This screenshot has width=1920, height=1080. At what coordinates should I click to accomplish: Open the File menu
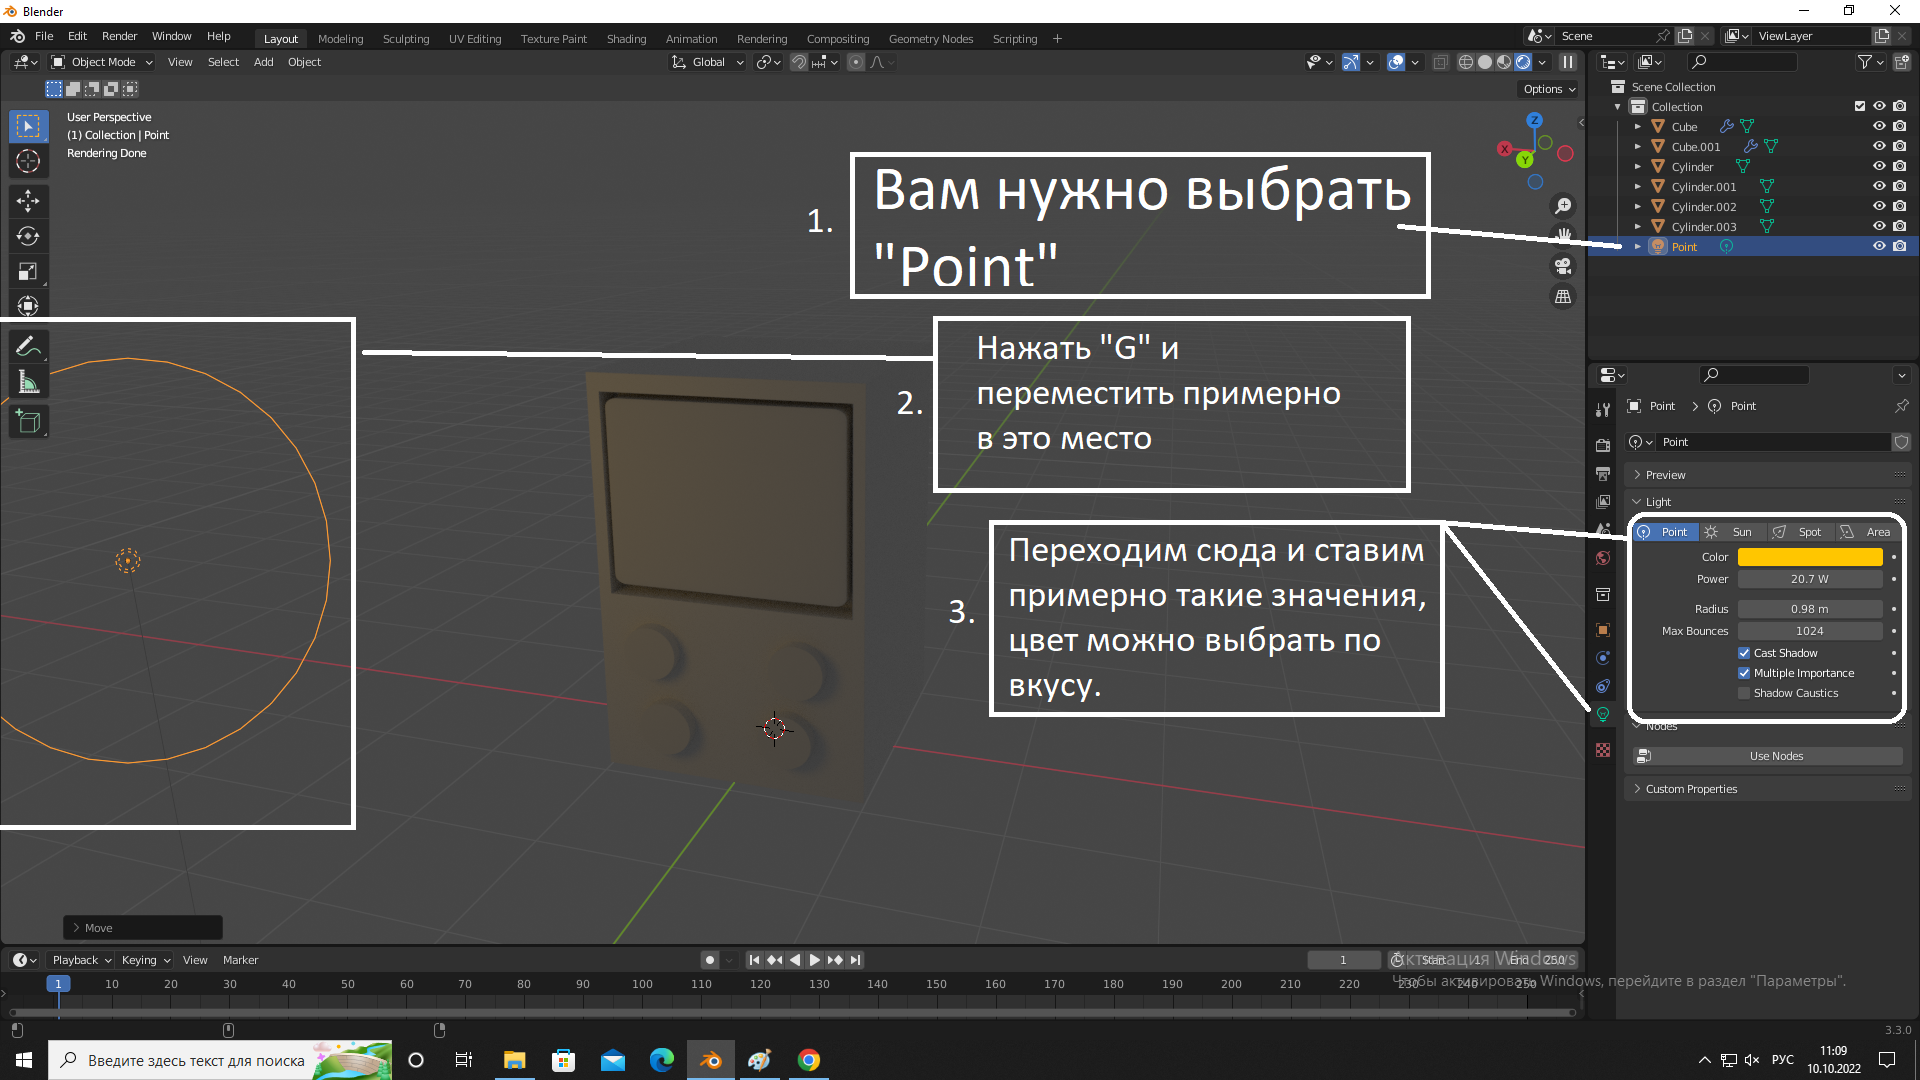click(x=44, y=36)
